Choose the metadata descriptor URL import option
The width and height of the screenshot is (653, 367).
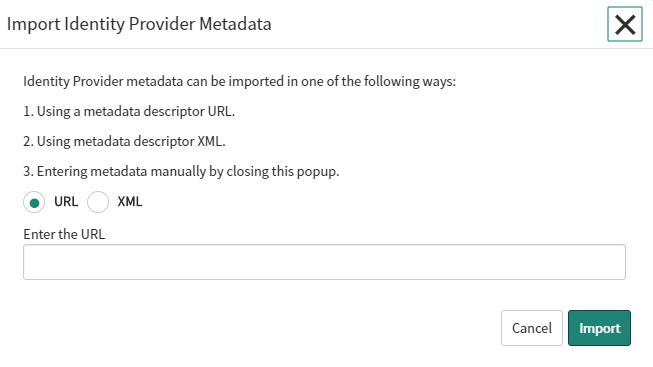point(34,202)
